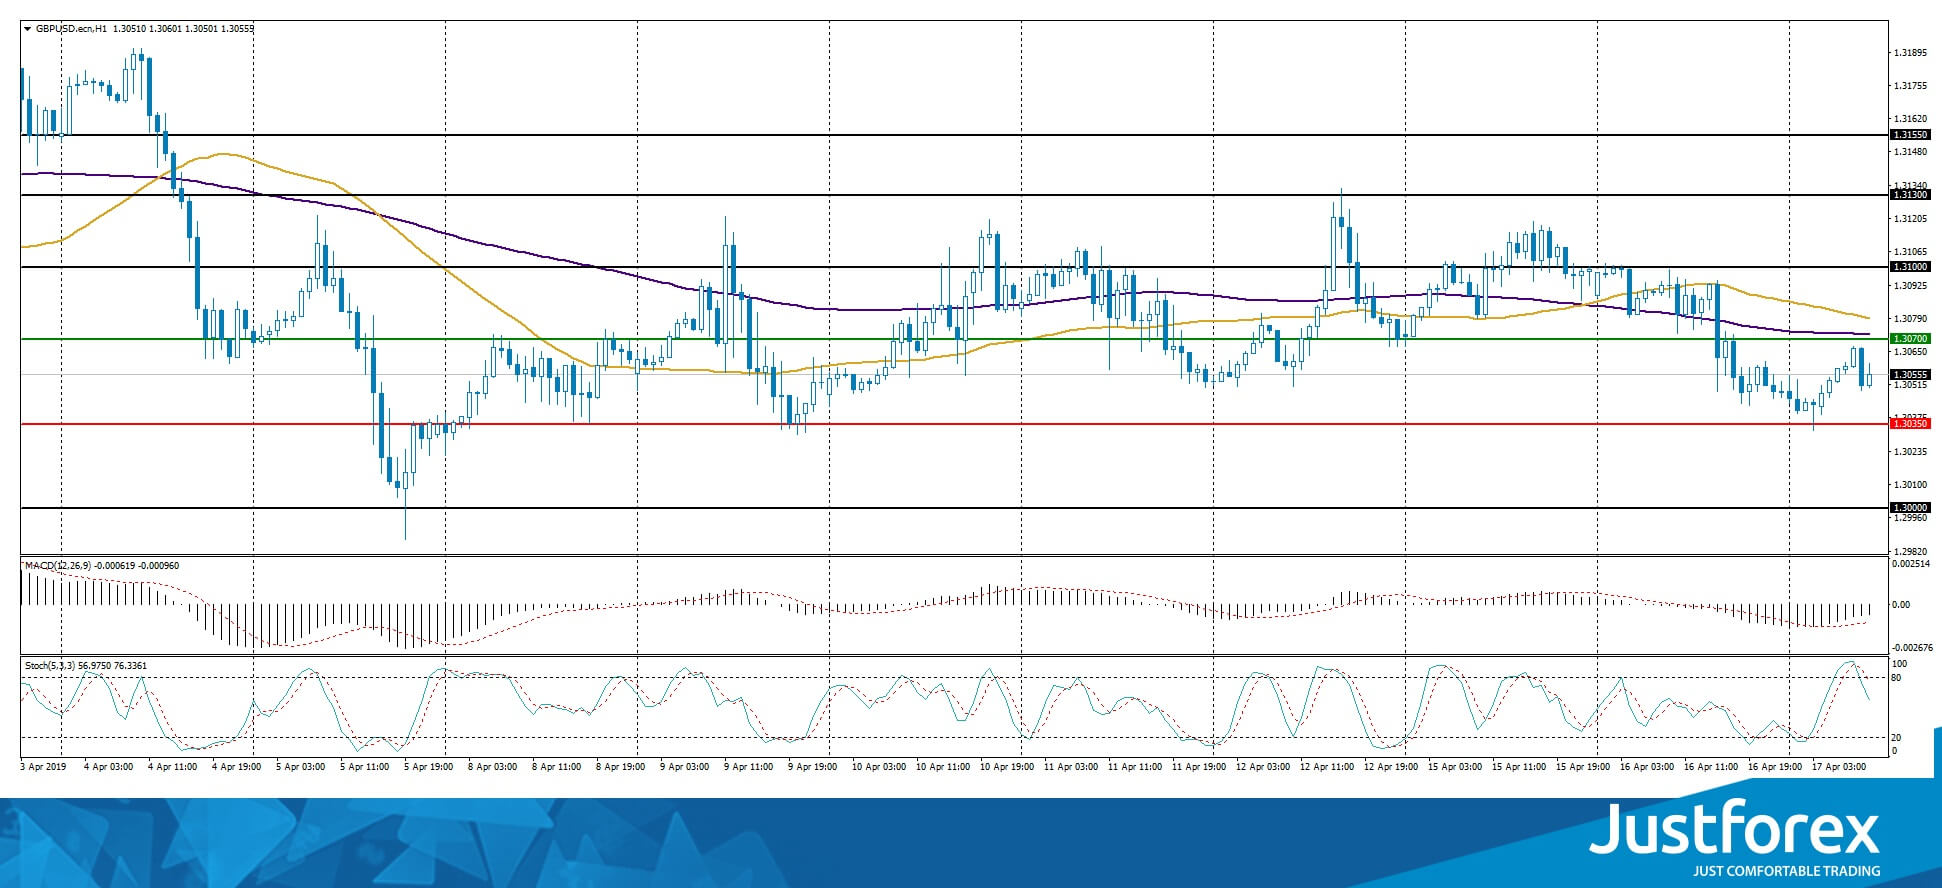Select the red 1.30350 support price tag
The height and width of the screenshot is (888, 1942).
click(1909, 424)
